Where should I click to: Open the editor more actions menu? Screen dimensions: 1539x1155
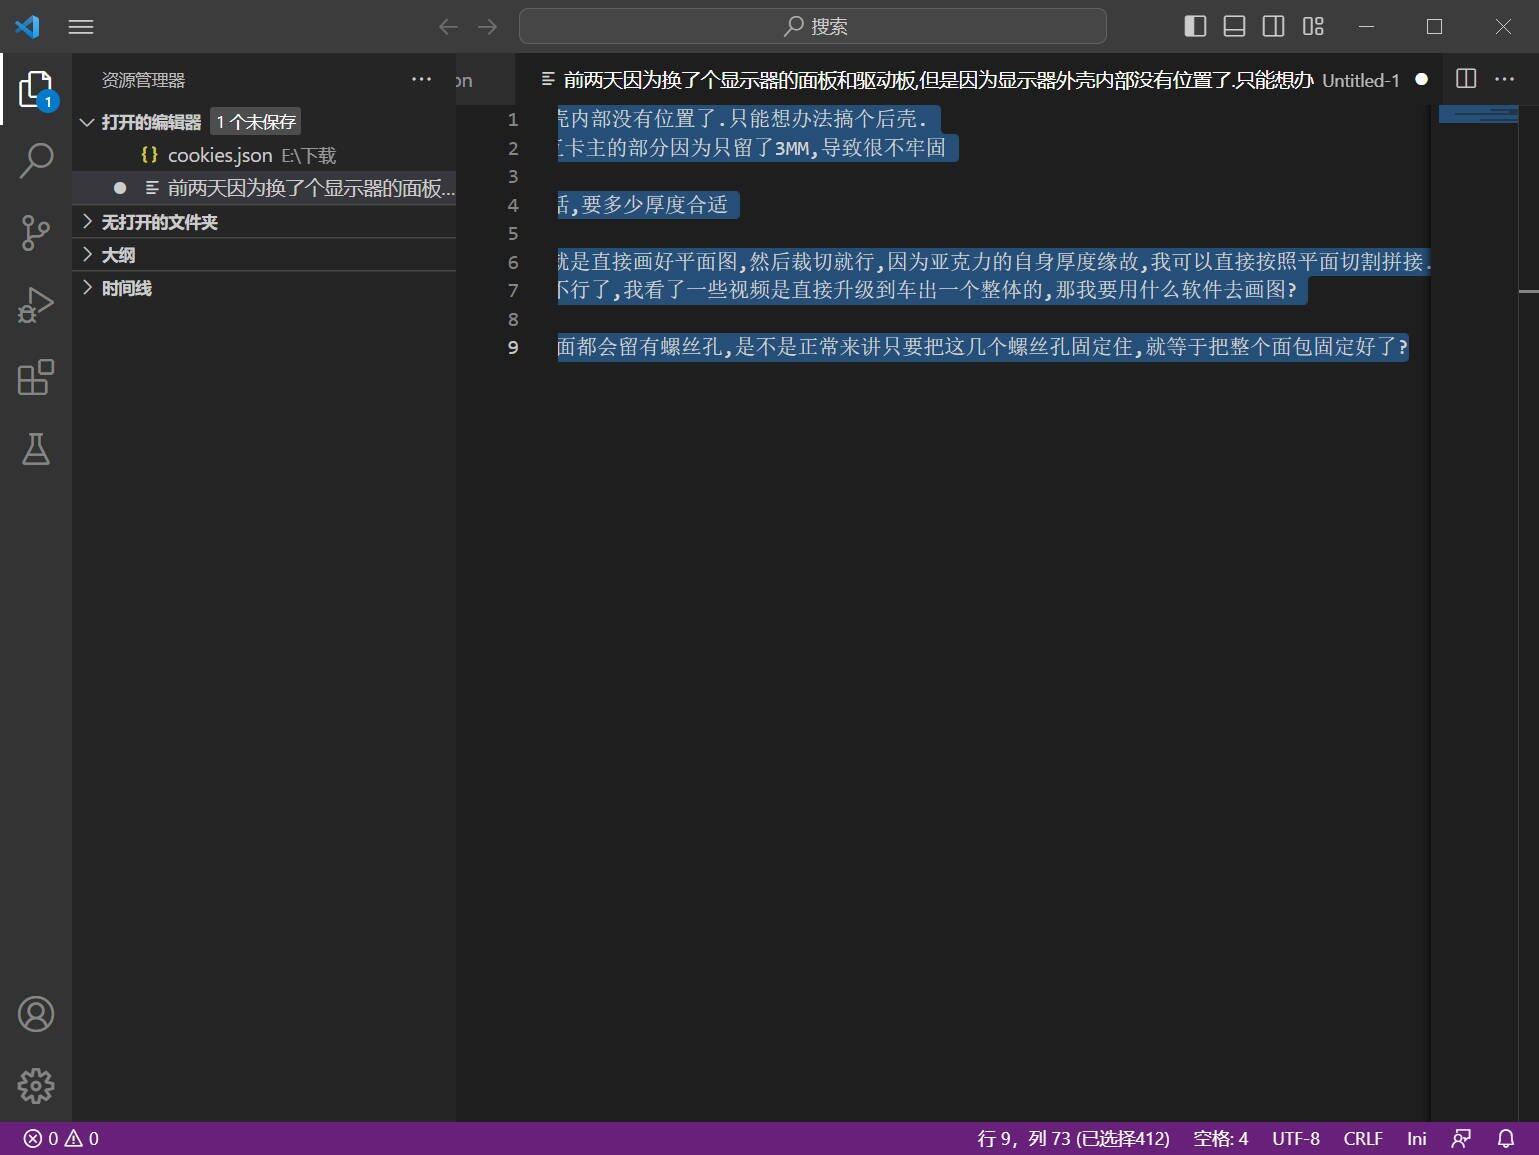pyautogui.click(x=1504, y=79)
